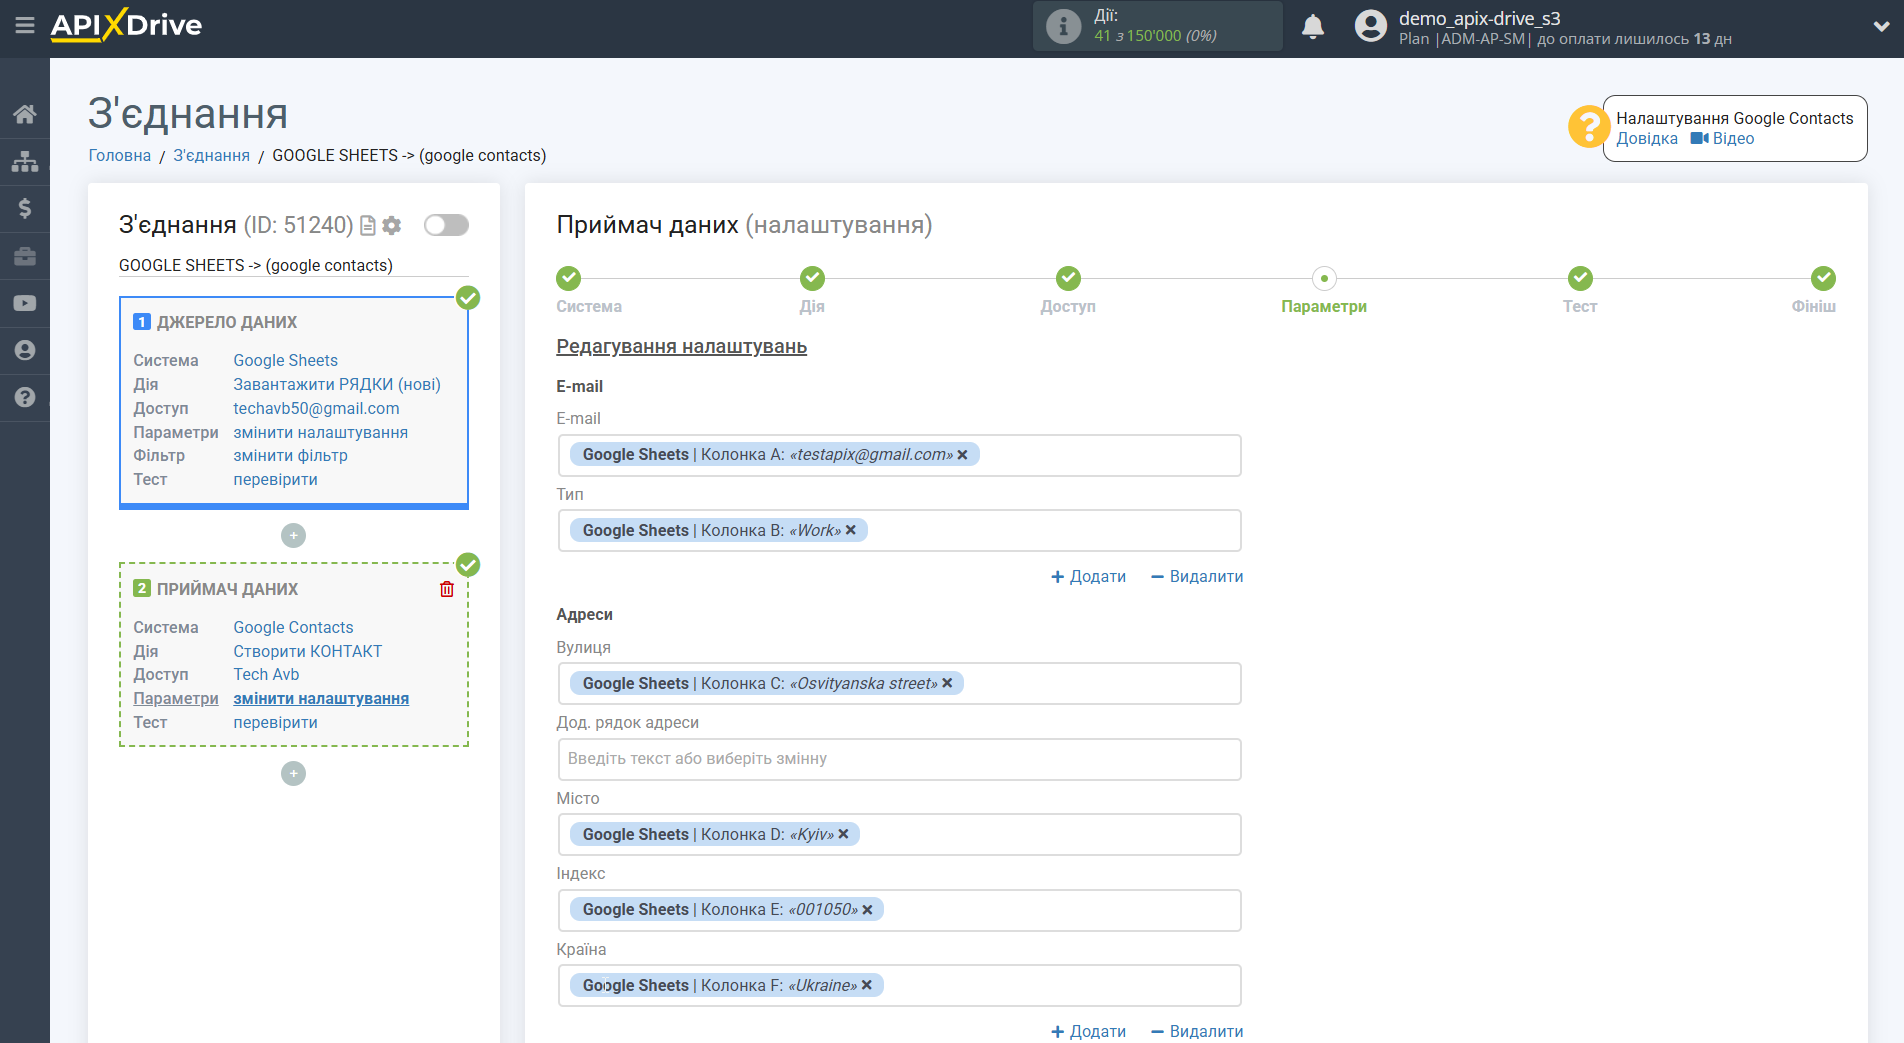The image size is (1904, 1043).
Task: Click source змінити налаштування link
Action: 321,433
